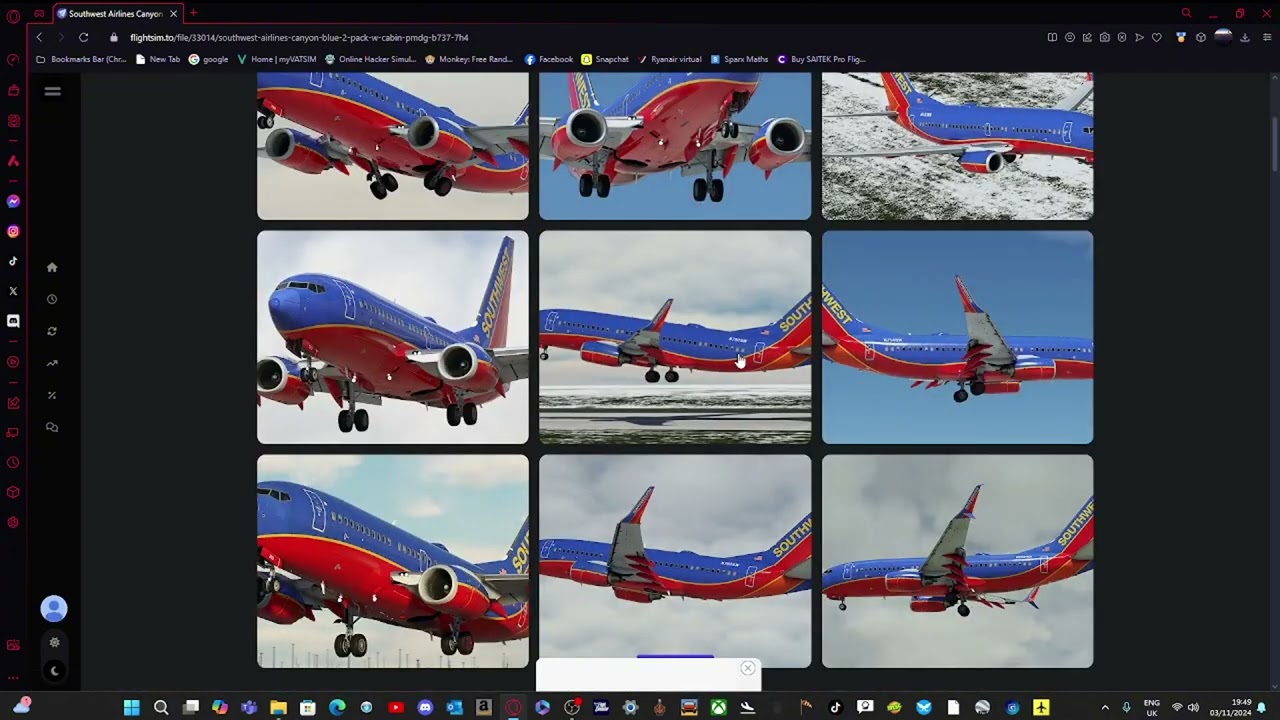This screenshot has width=1280, height=720.
Task: Close the Southwest Airlines Canyon tab
Action: [x=173, y=14]
